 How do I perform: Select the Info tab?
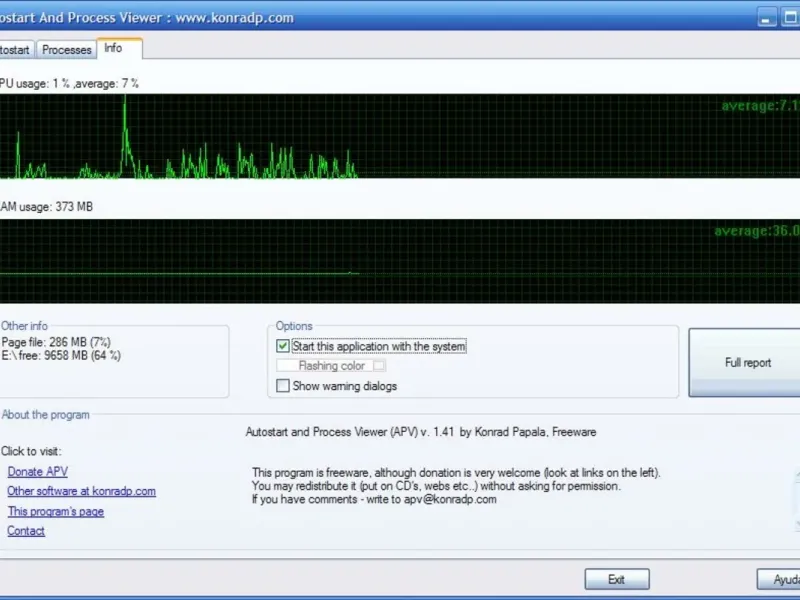pos(119,48)
